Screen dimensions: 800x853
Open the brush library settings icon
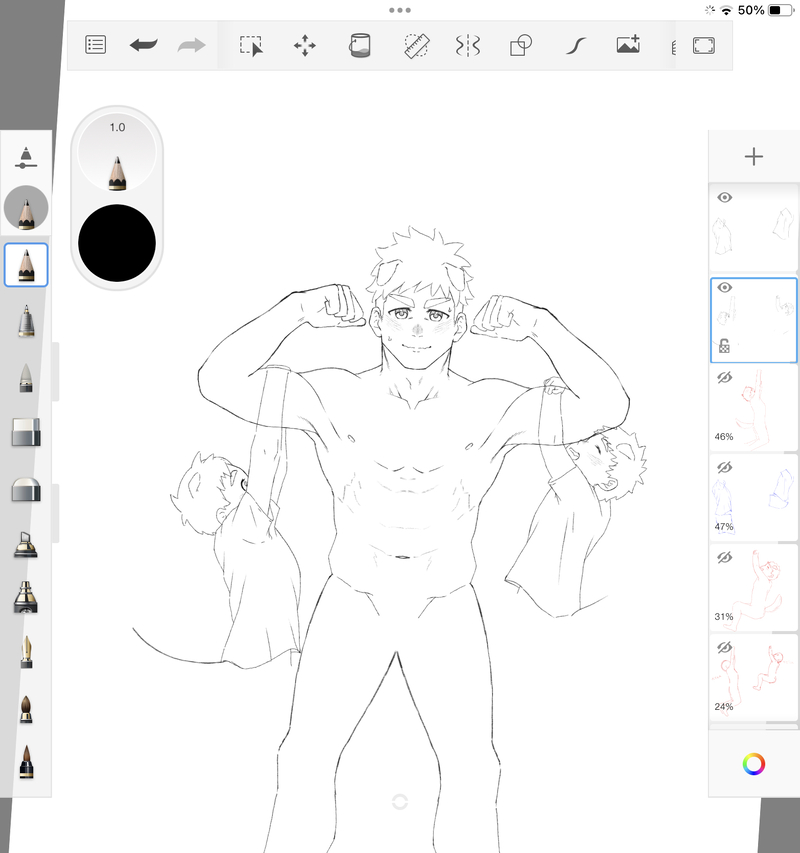tap(26, 158)
